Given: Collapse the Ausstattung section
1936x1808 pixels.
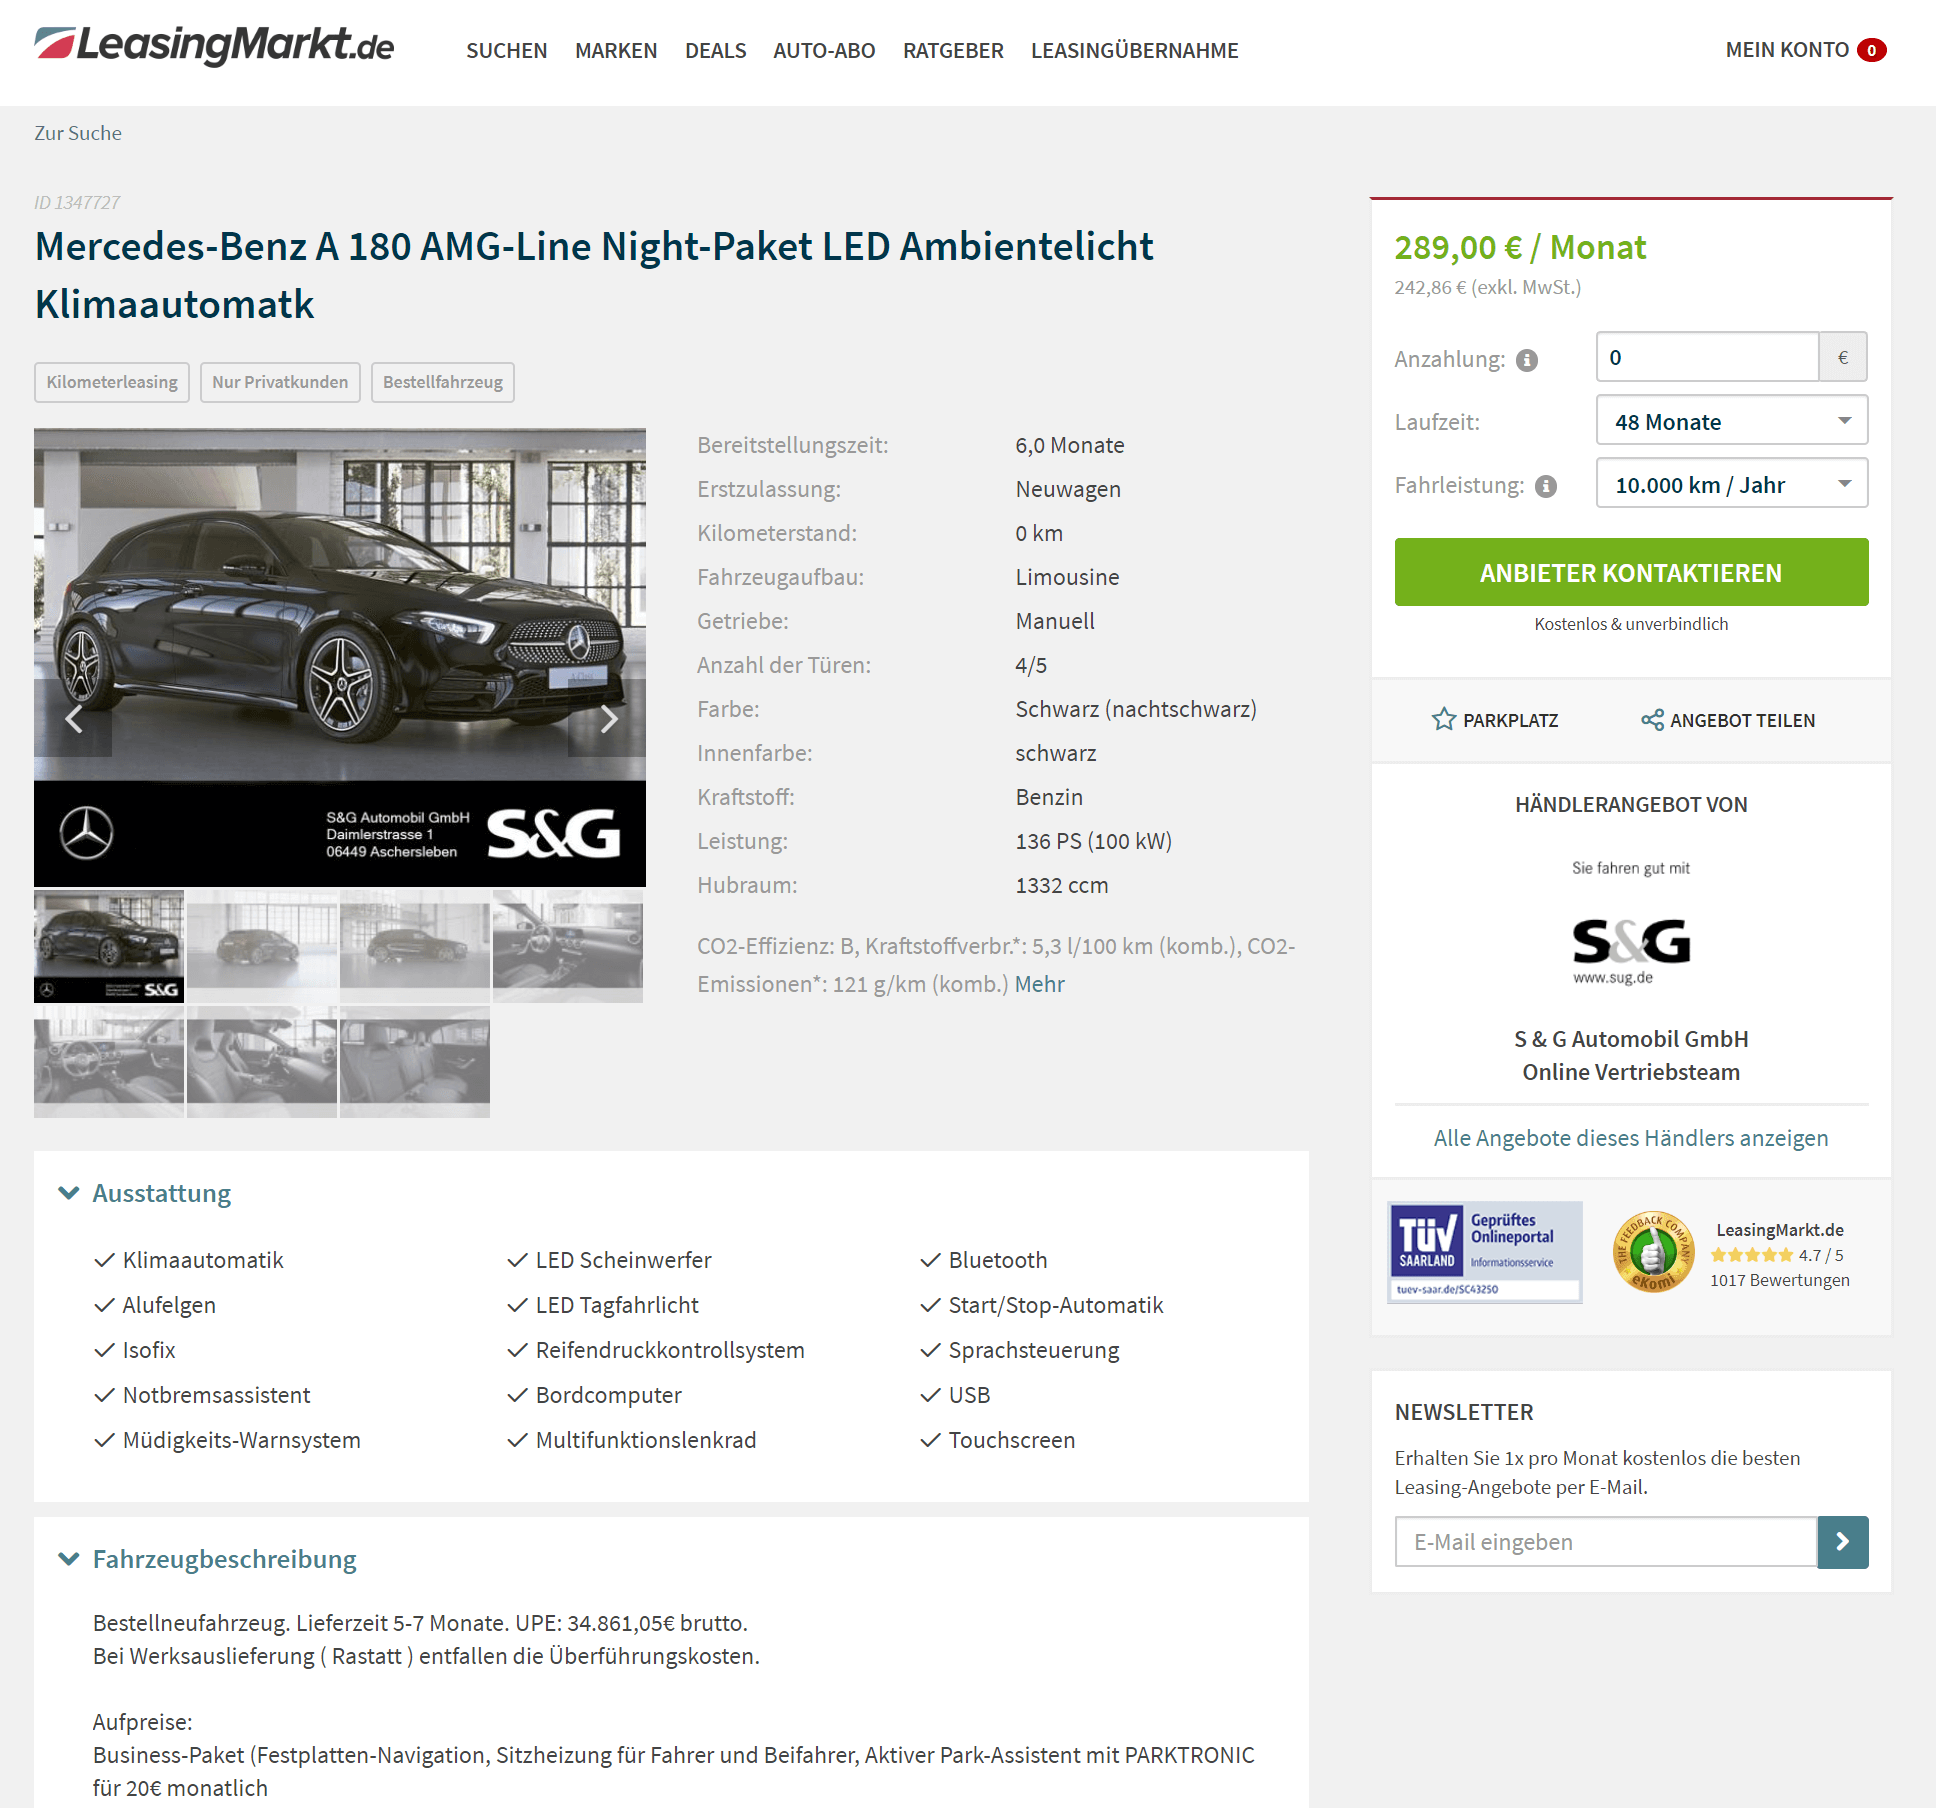Looking at the screenshot, I should 146,1193.
